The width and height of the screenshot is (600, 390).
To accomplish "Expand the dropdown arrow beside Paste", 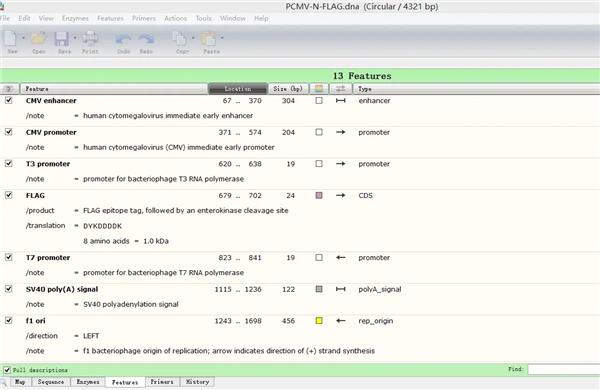I will point(222,38).
